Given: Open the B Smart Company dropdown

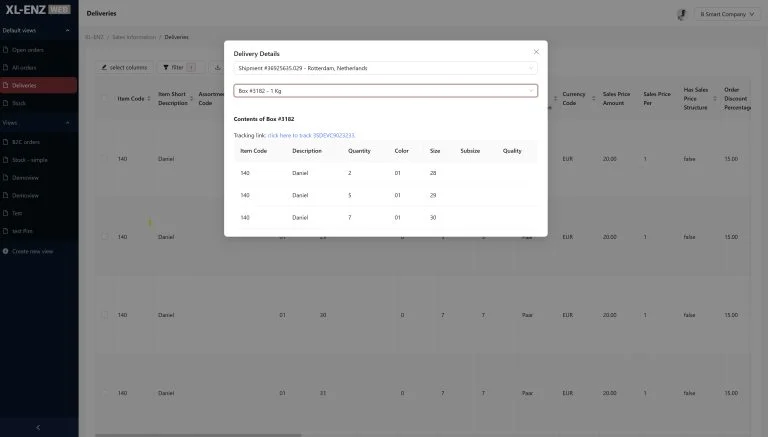Looking at the screenshot, I should pyautogui.click(x=727, y=14).
